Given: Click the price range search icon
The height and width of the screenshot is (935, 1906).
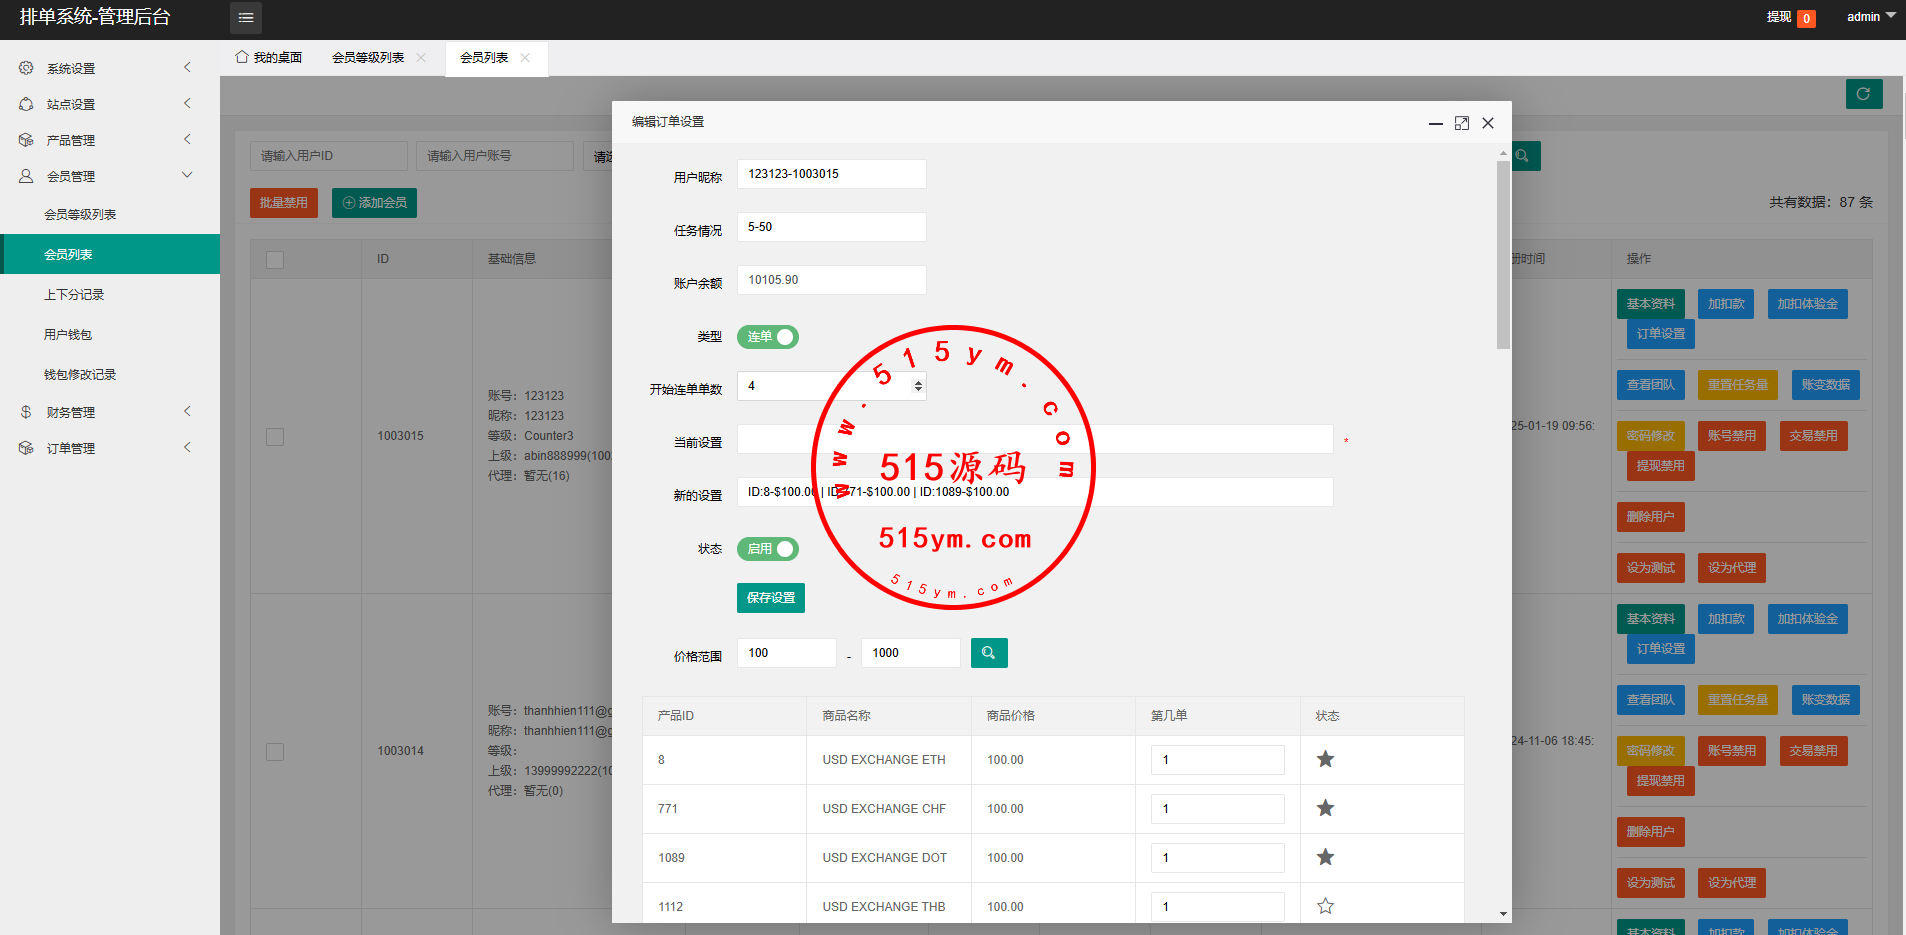Looking at the screenshot, I should [x=988, y=653].
